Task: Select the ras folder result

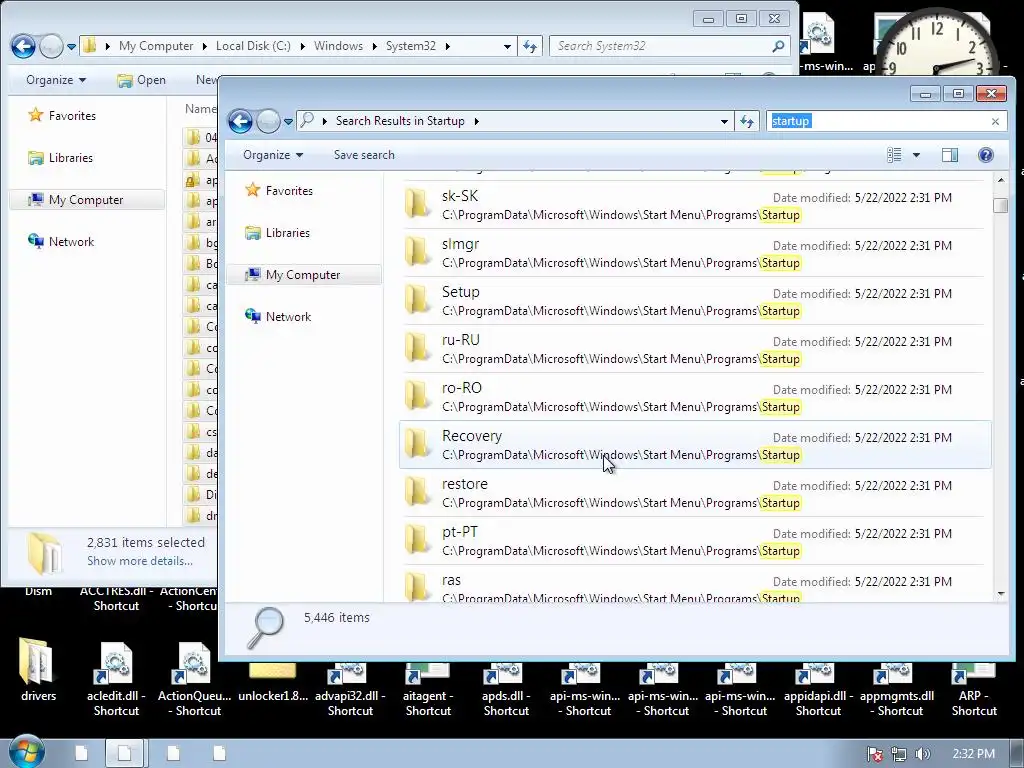Action: pos(694,584)
